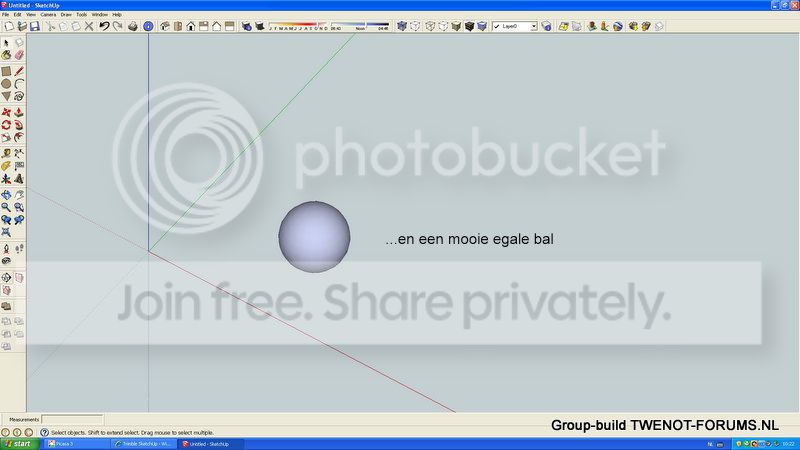Select the Circle drawing tool
Viewport: 800px width, 450px height.
tap(6, 84)
